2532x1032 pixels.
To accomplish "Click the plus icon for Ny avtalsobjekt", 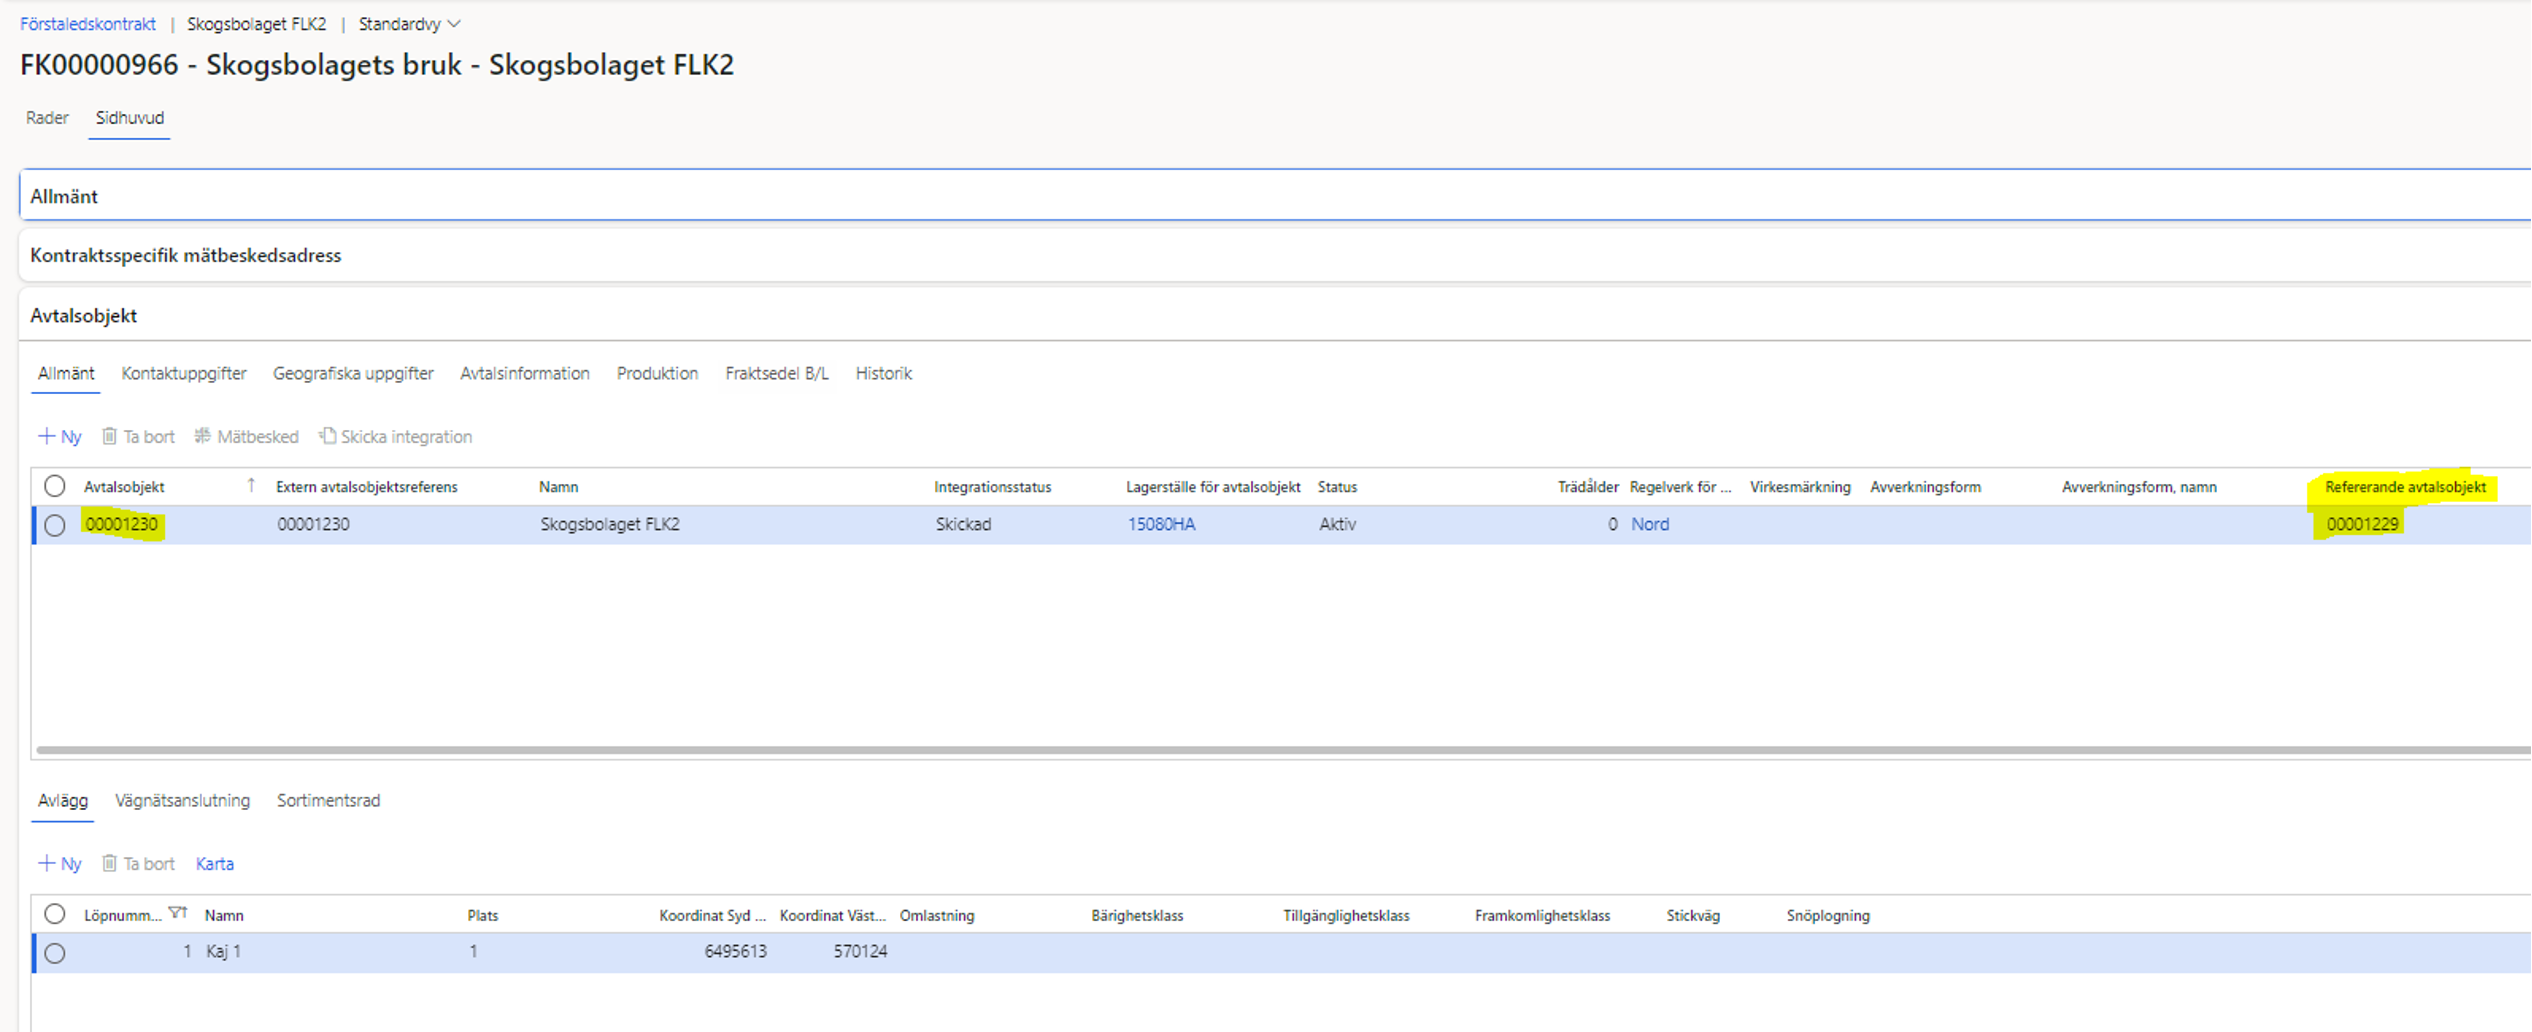I will pyautogui.click(x=46, y=436).
